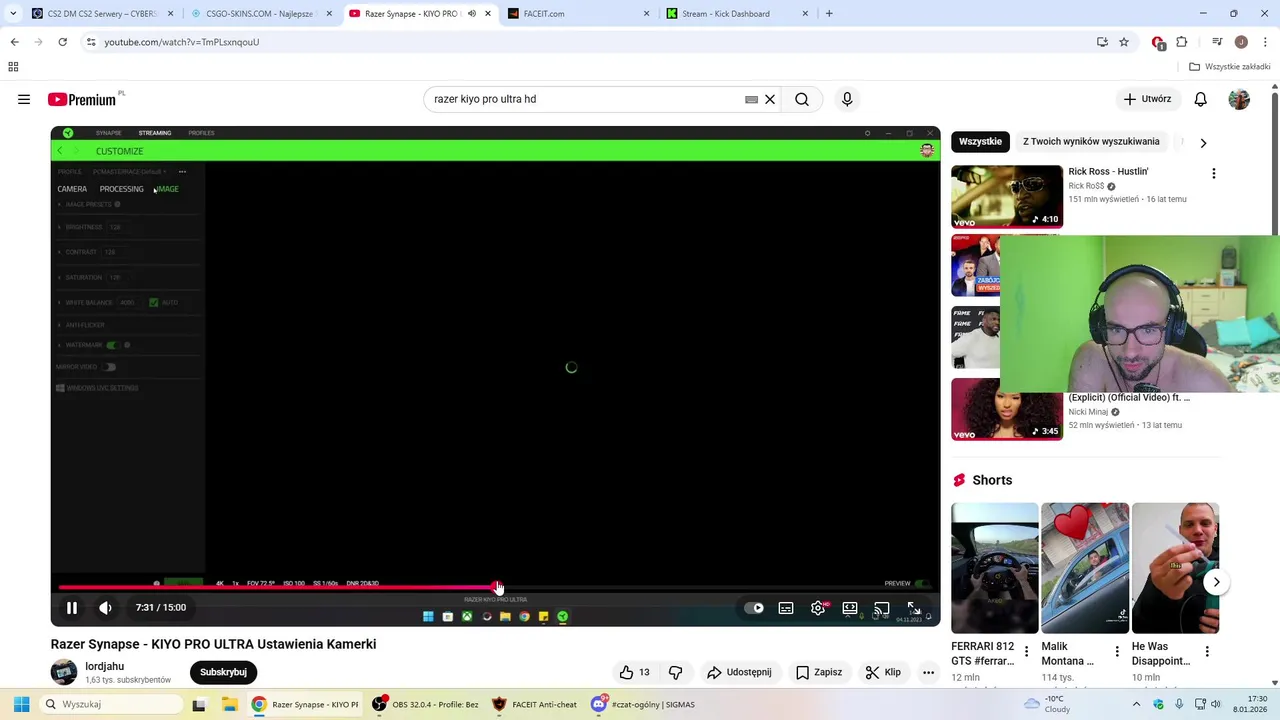Pause the YouTube video
The width and height of the screenshot is (1280, 720).
[72, 608]
